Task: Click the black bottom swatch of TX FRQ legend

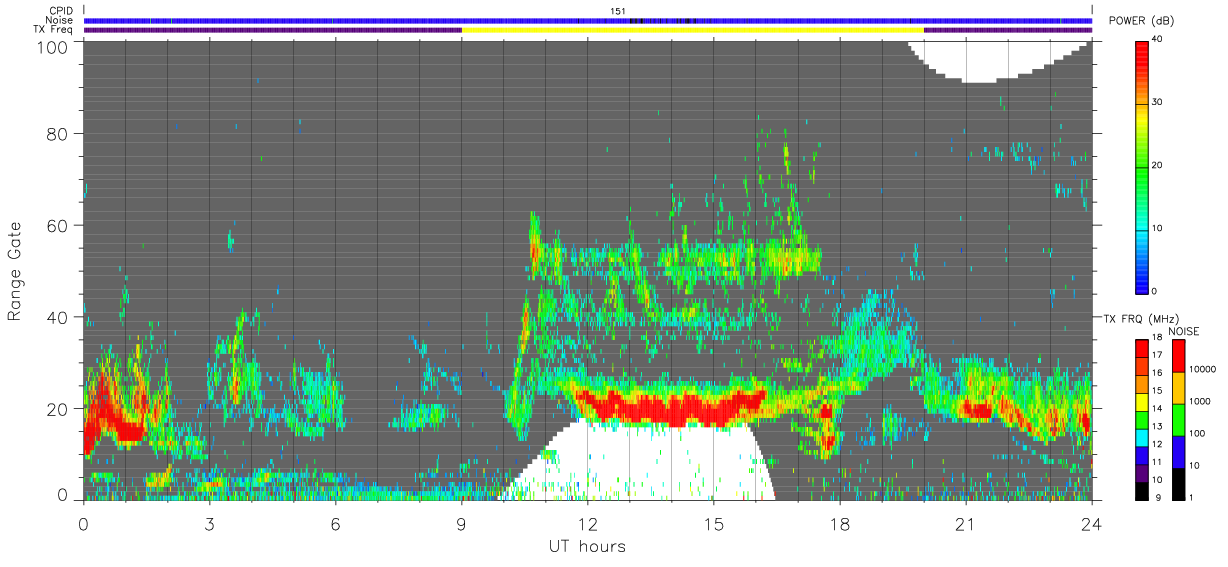Action: (1141, 492)
